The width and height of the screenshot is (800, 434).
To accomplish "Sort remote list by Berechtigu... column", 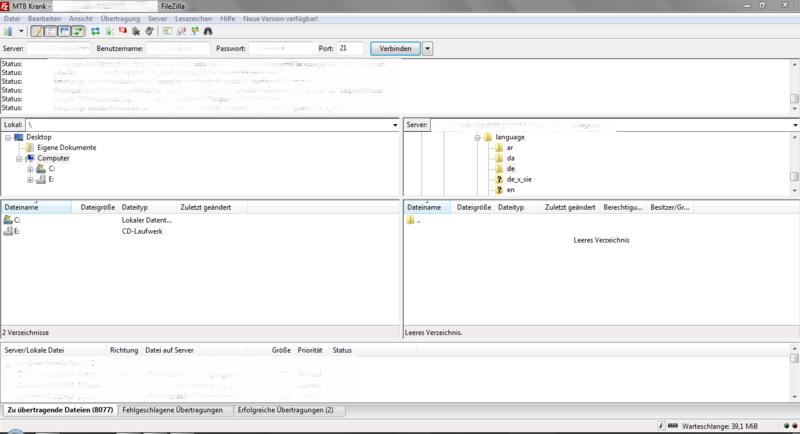I will (622, 208).
